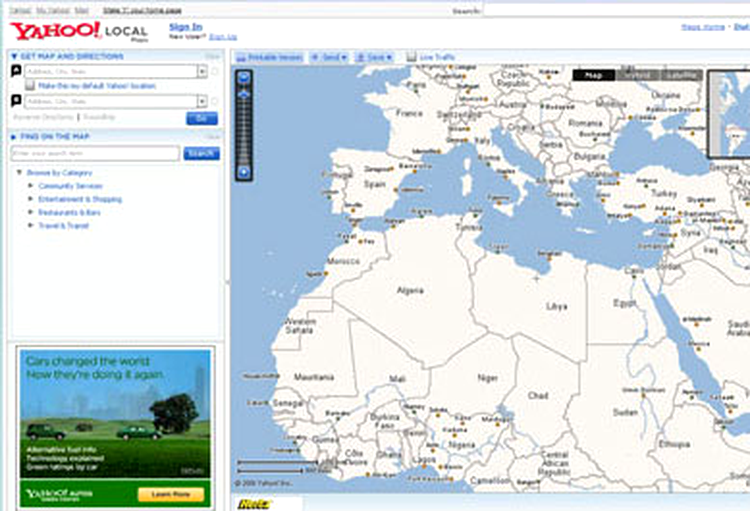This screenshot has width=750, height=511.
Task: Click the Entertainment & Shopping link
Action: (80, 199)
